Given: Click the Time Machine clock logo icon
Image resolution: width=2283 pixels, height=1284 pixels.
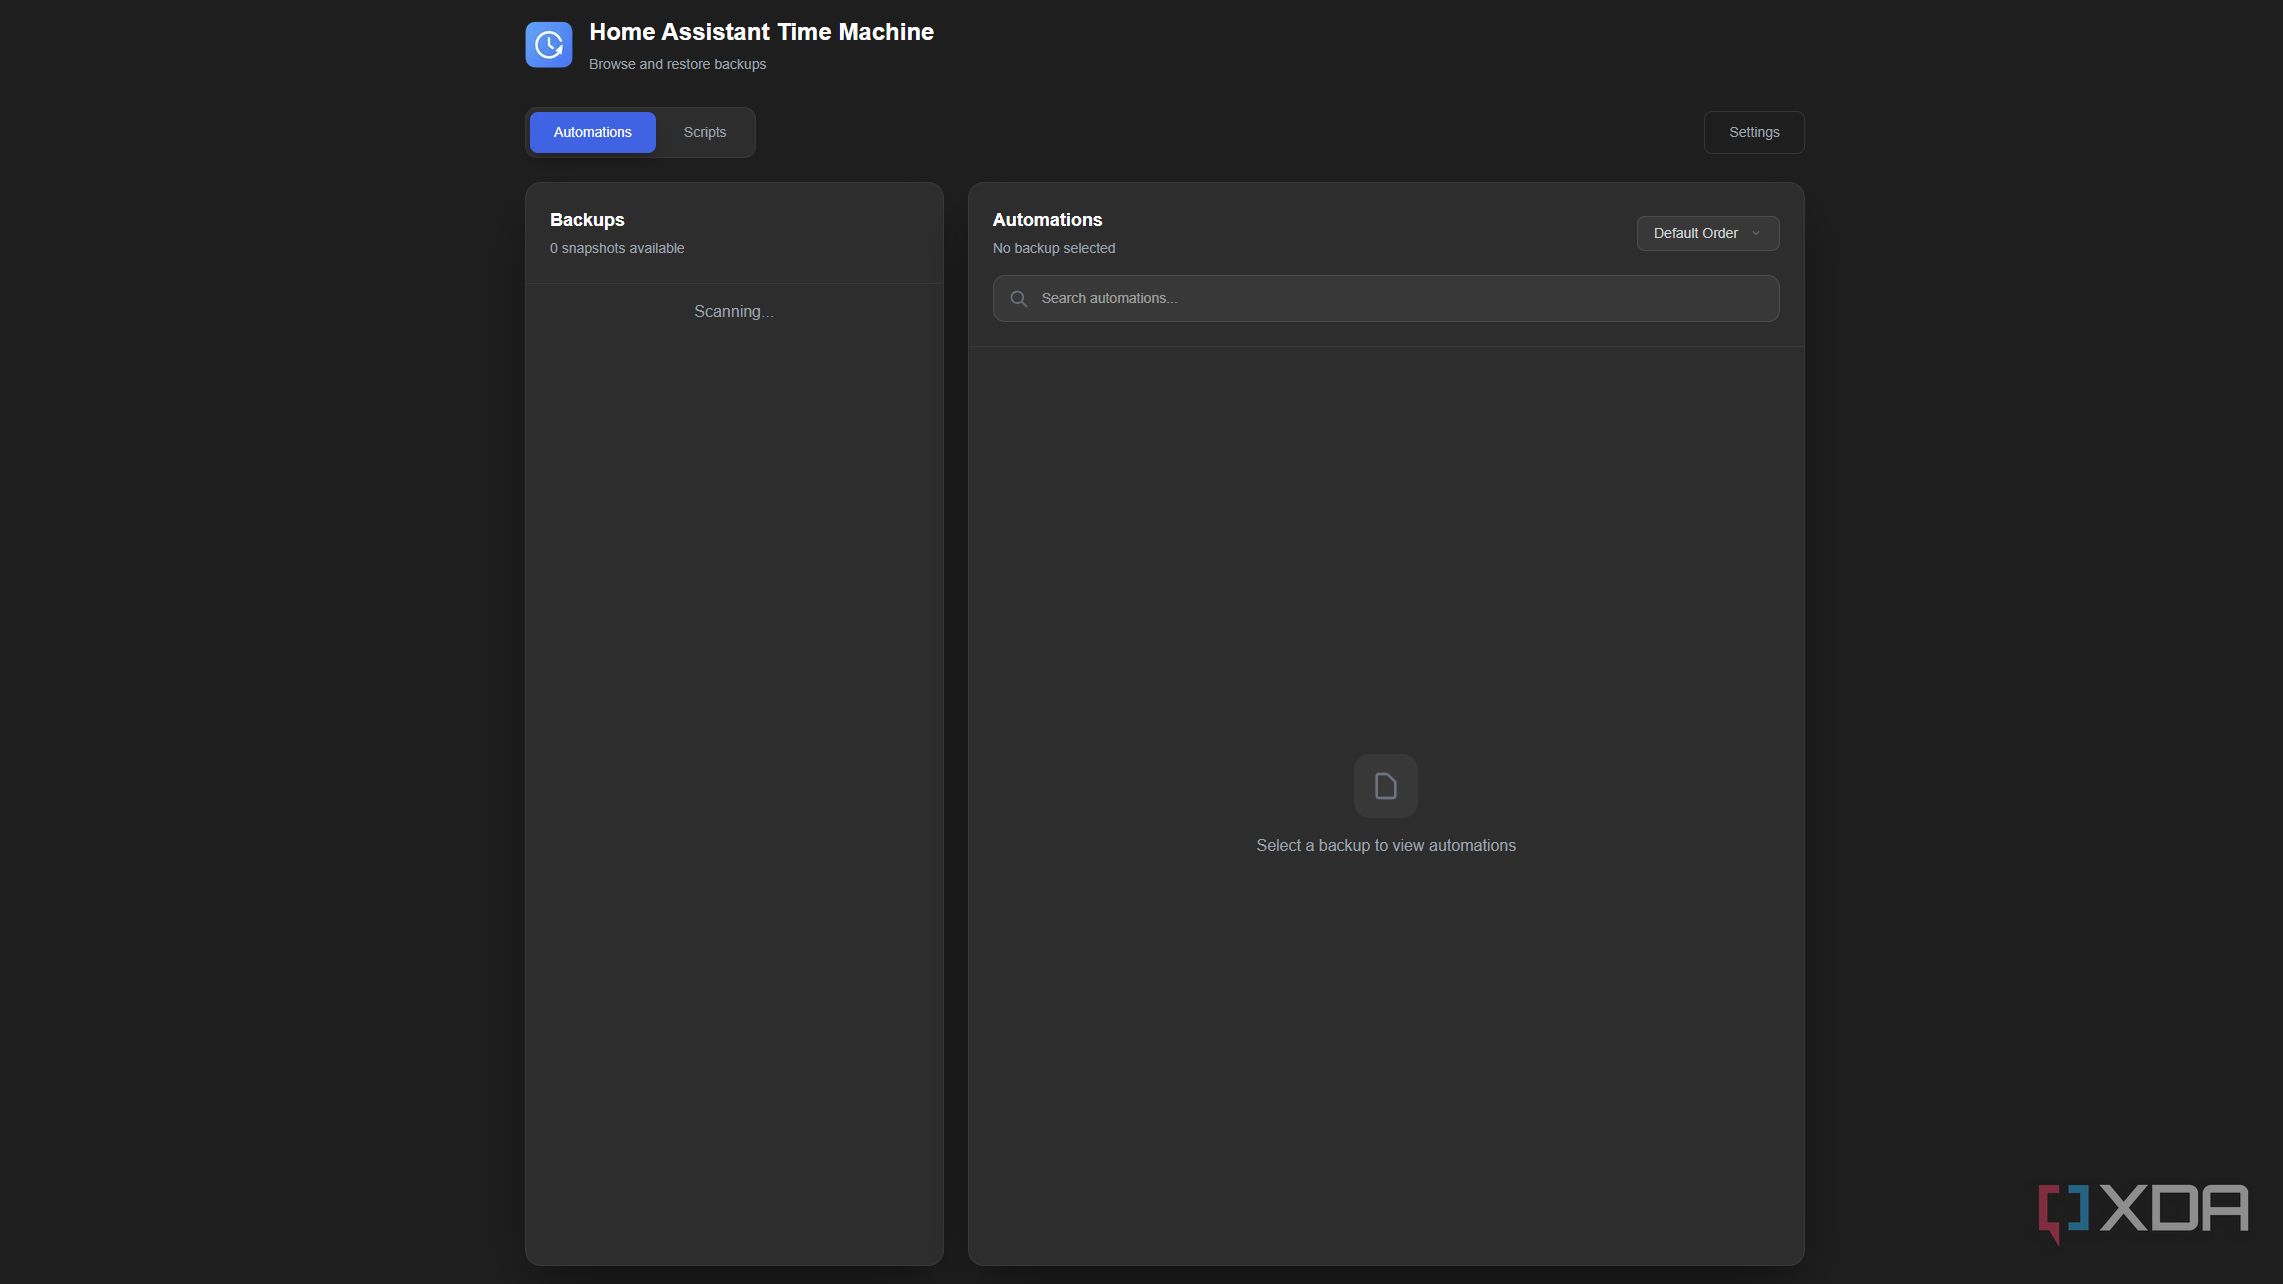Looking at the screenshot, I should 548,45.
